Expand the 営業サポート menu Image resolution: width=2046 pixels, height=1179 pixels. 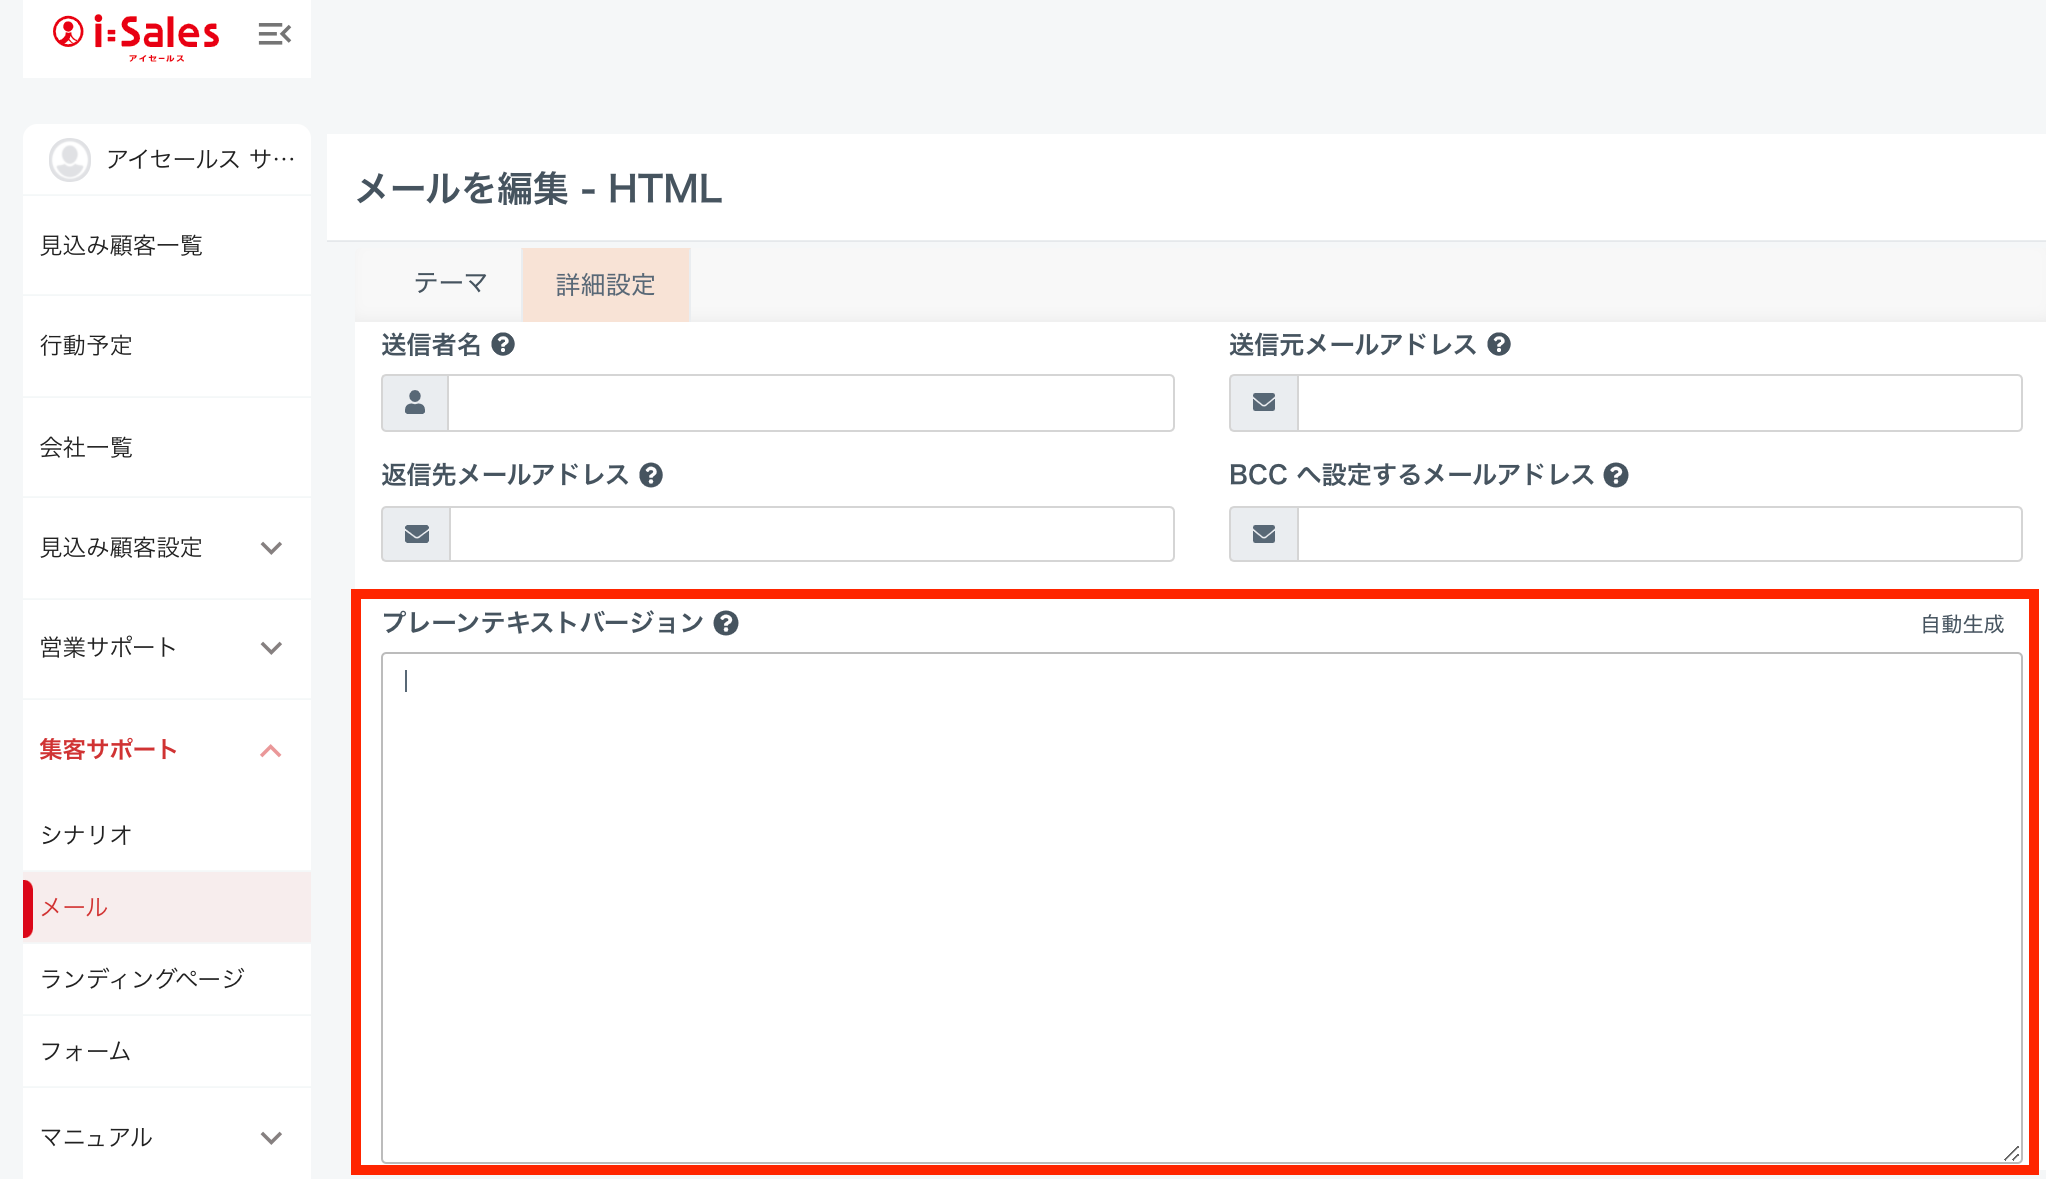click(270, 648)
